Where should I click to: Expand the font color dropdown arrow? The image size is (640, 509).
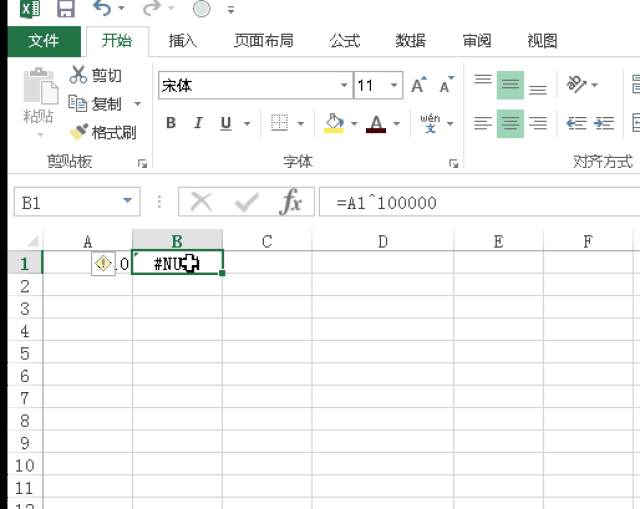pyautogui.click(x=396, y=123)
